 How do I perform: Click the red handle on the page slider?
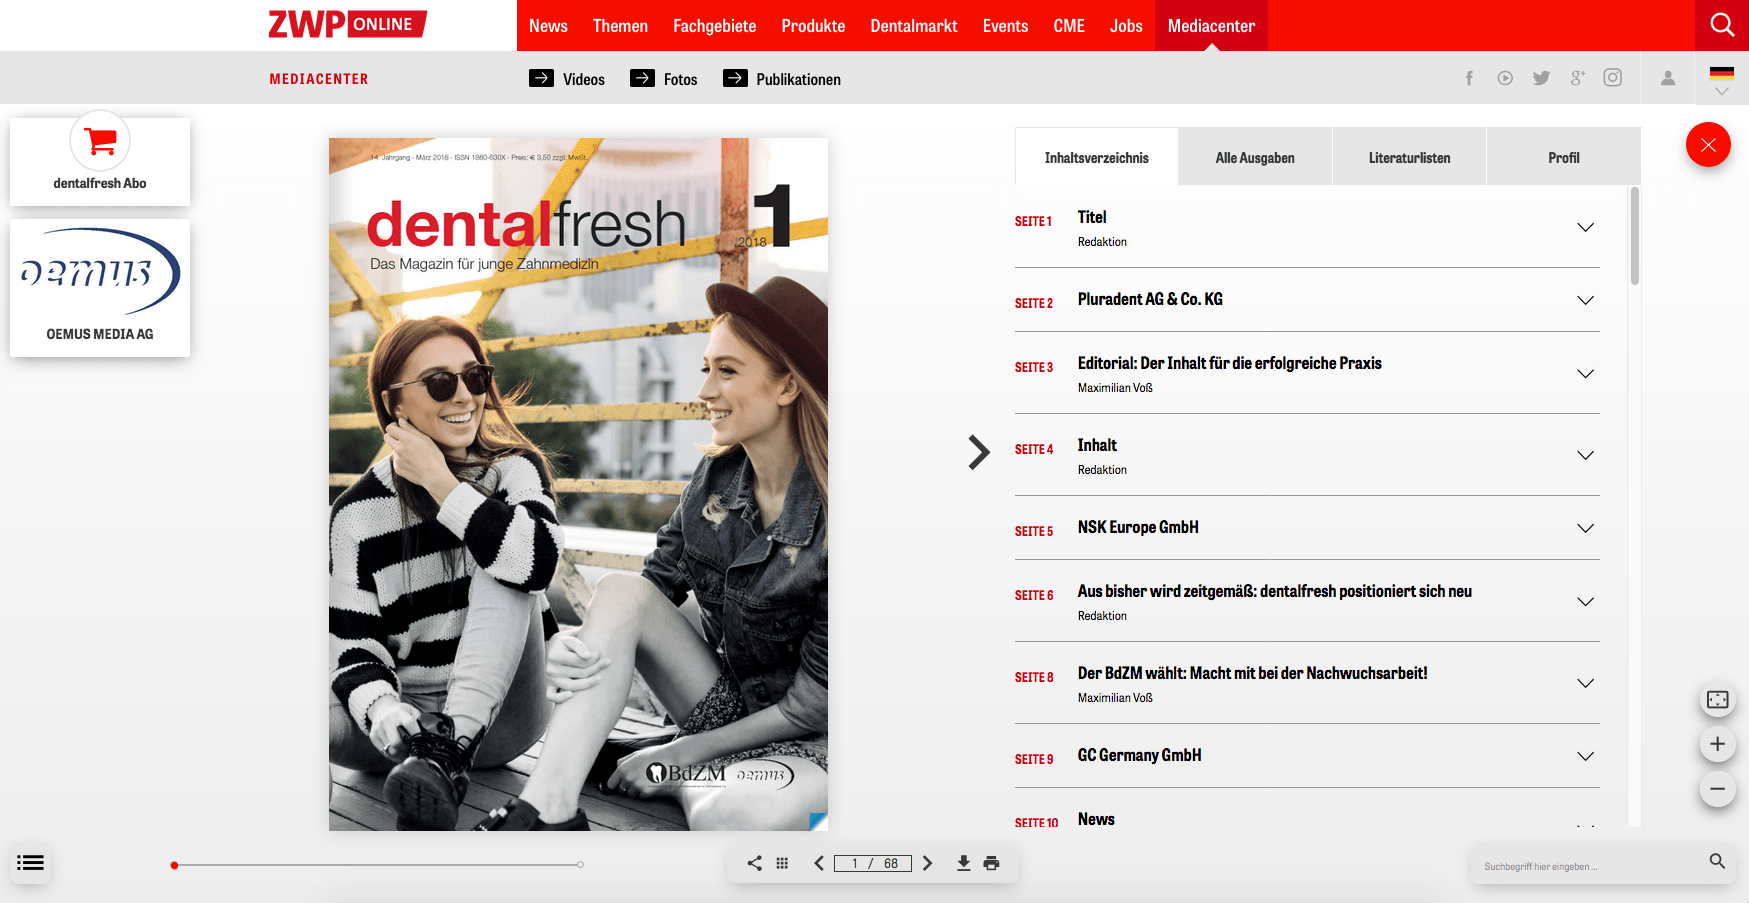(x=174, y=865)
